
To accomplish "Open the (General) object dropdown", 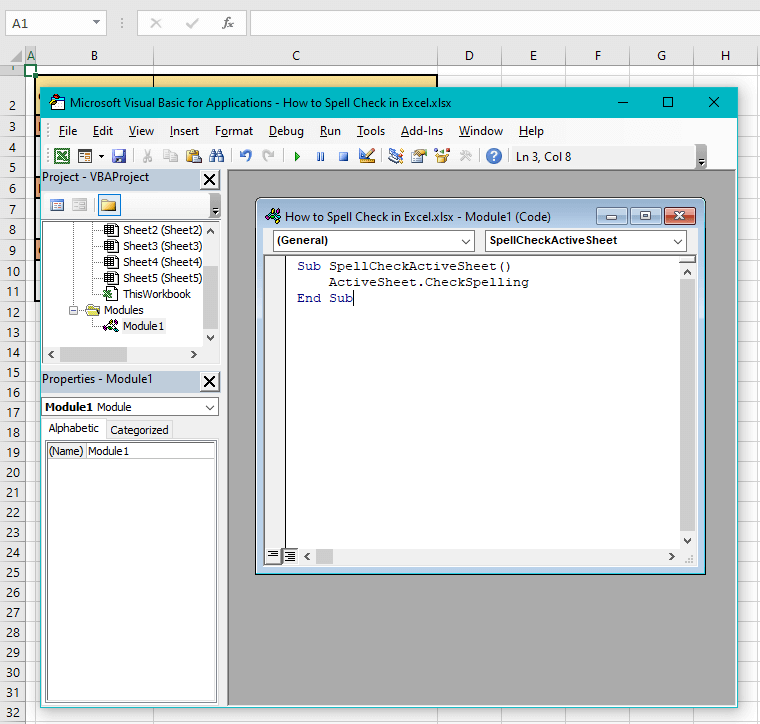I will [x=373, y=241].
